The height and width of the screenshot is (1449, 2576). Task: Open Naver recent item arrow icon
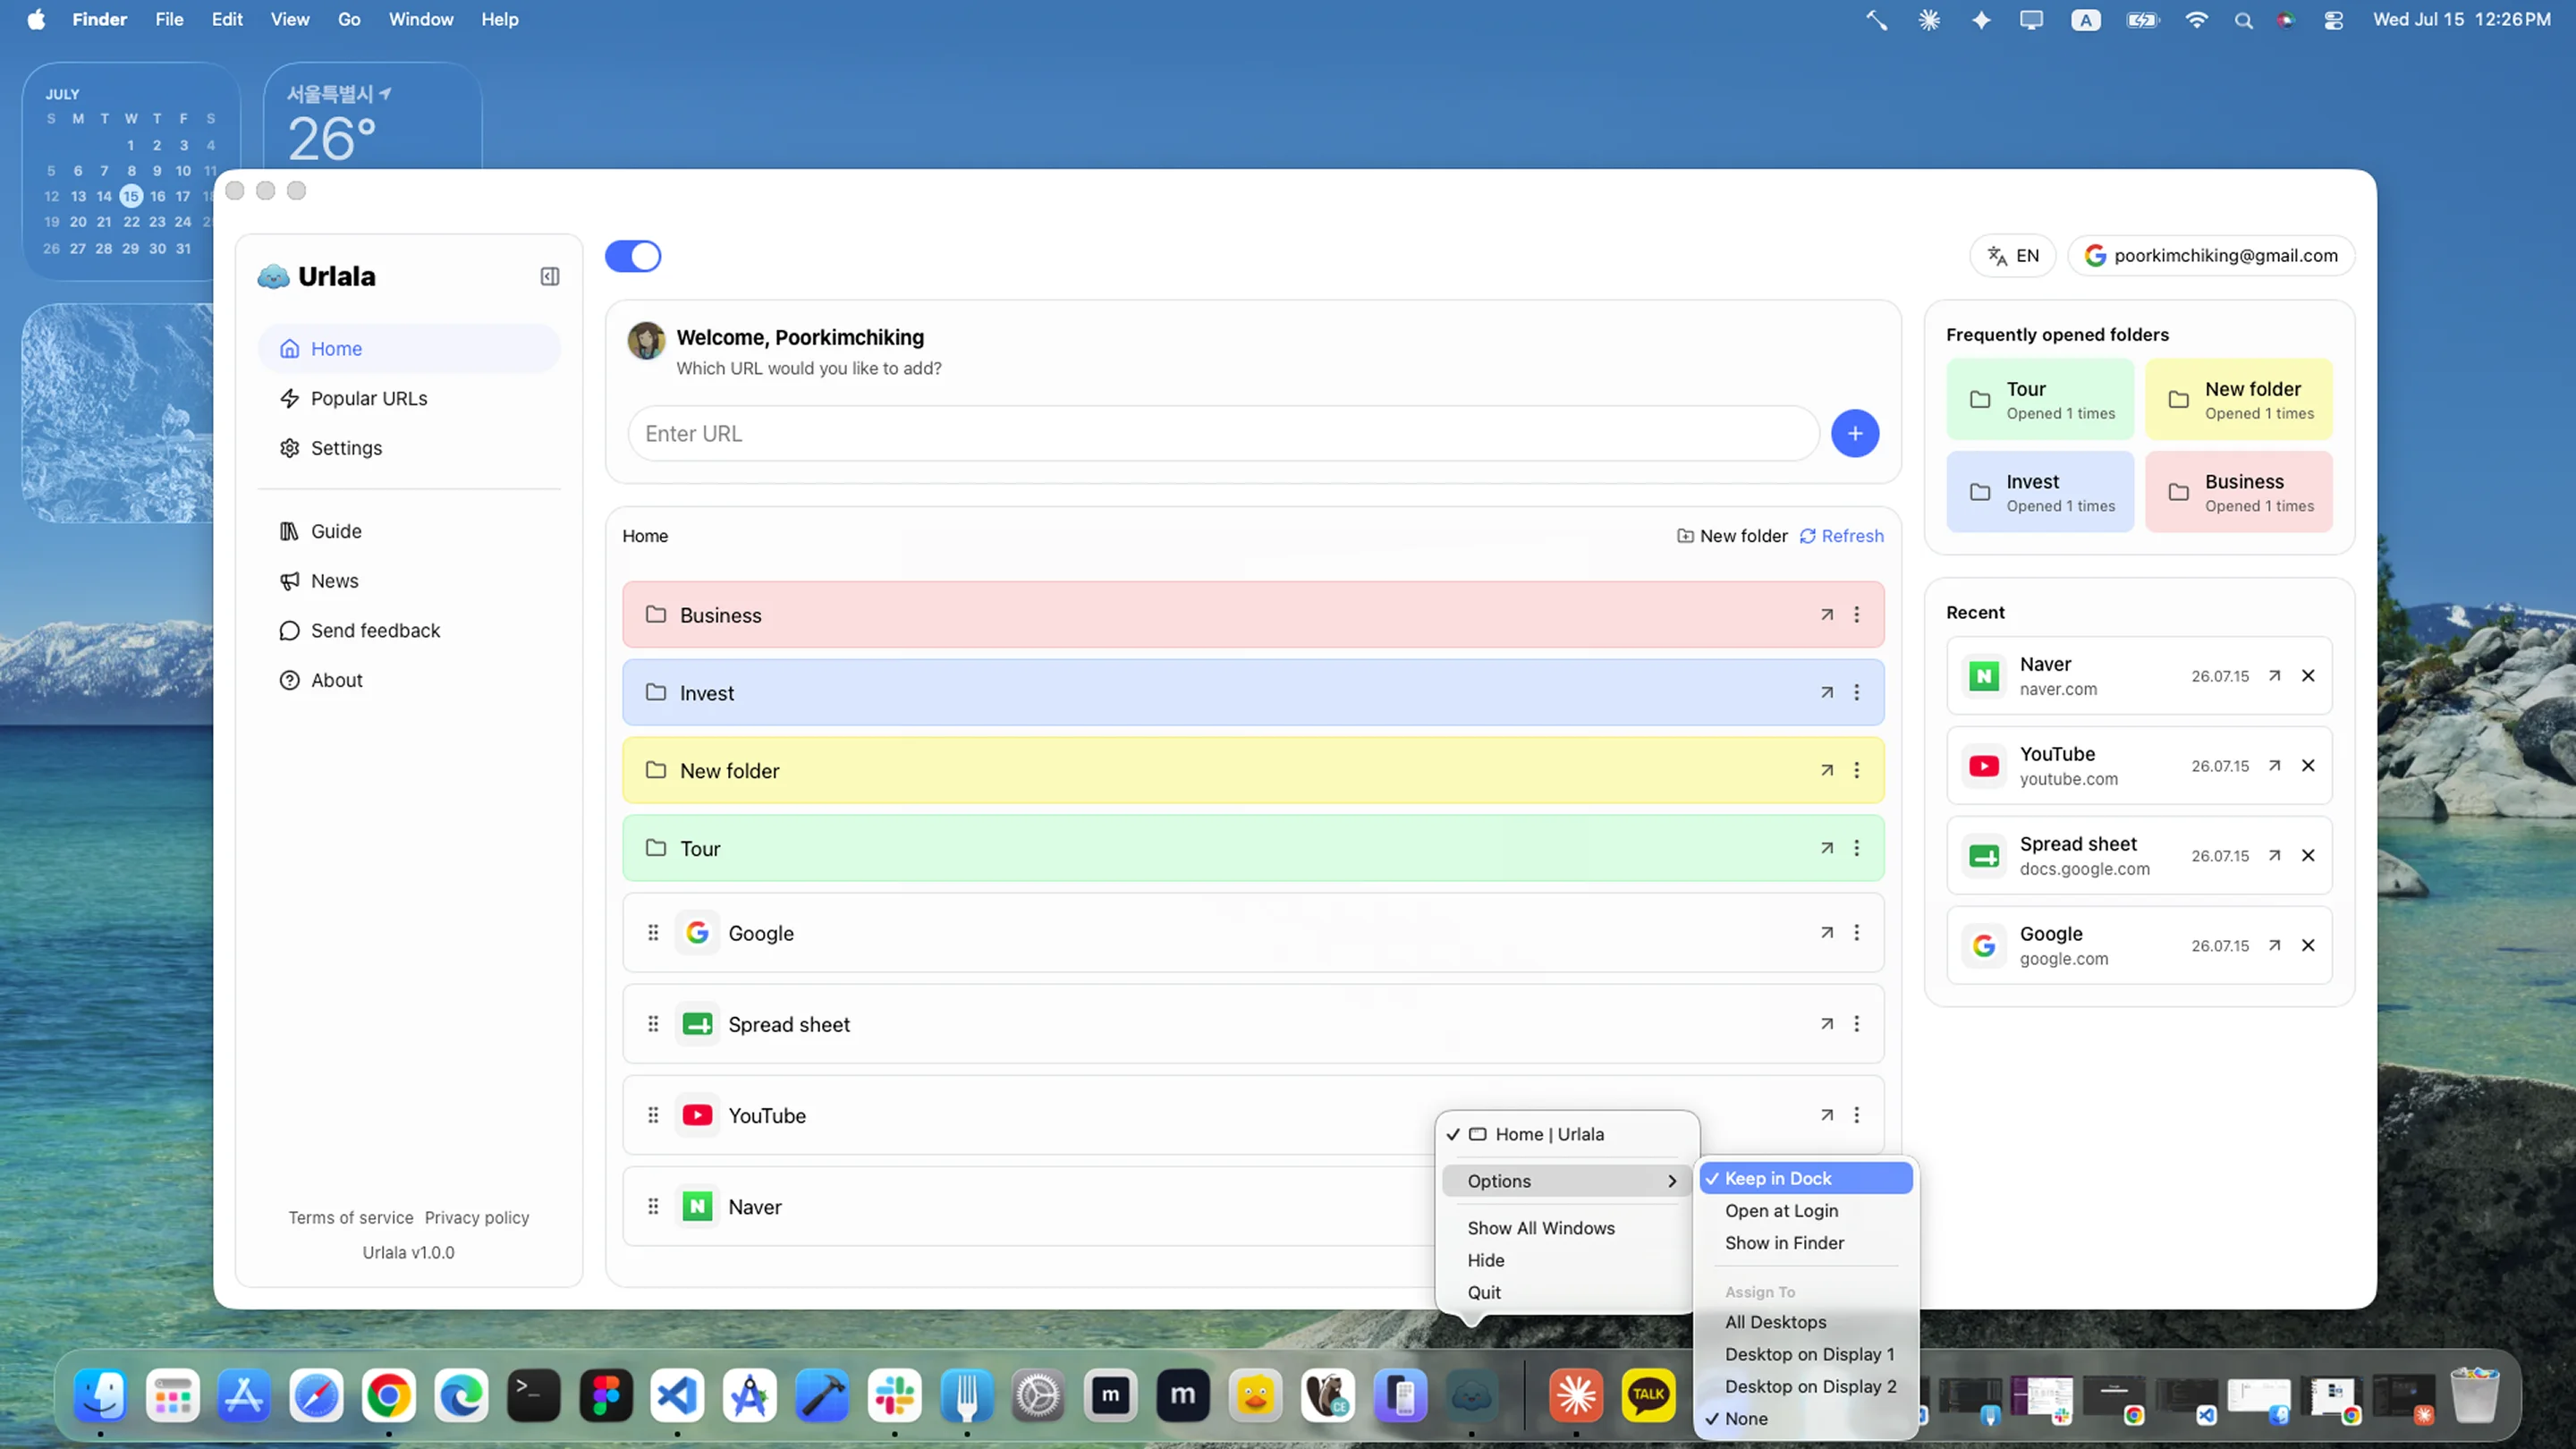tap(2274, 676)
